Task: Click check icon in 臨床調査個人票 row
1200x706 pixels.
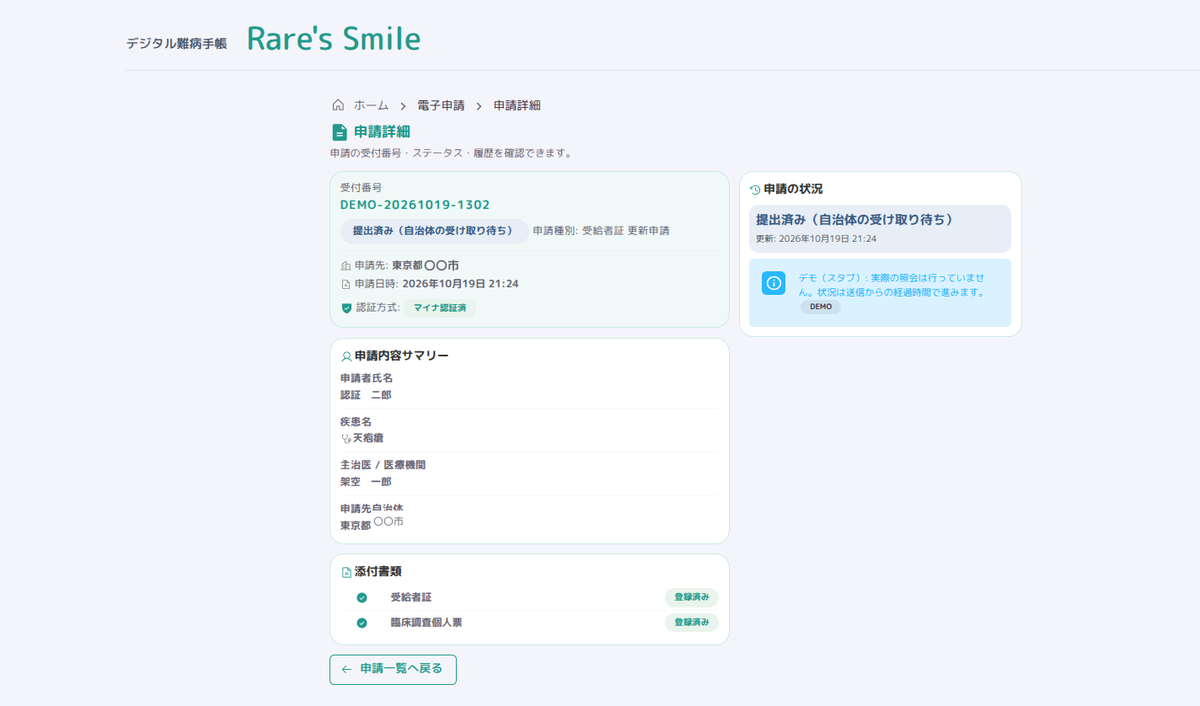Action: coord(362,623)
